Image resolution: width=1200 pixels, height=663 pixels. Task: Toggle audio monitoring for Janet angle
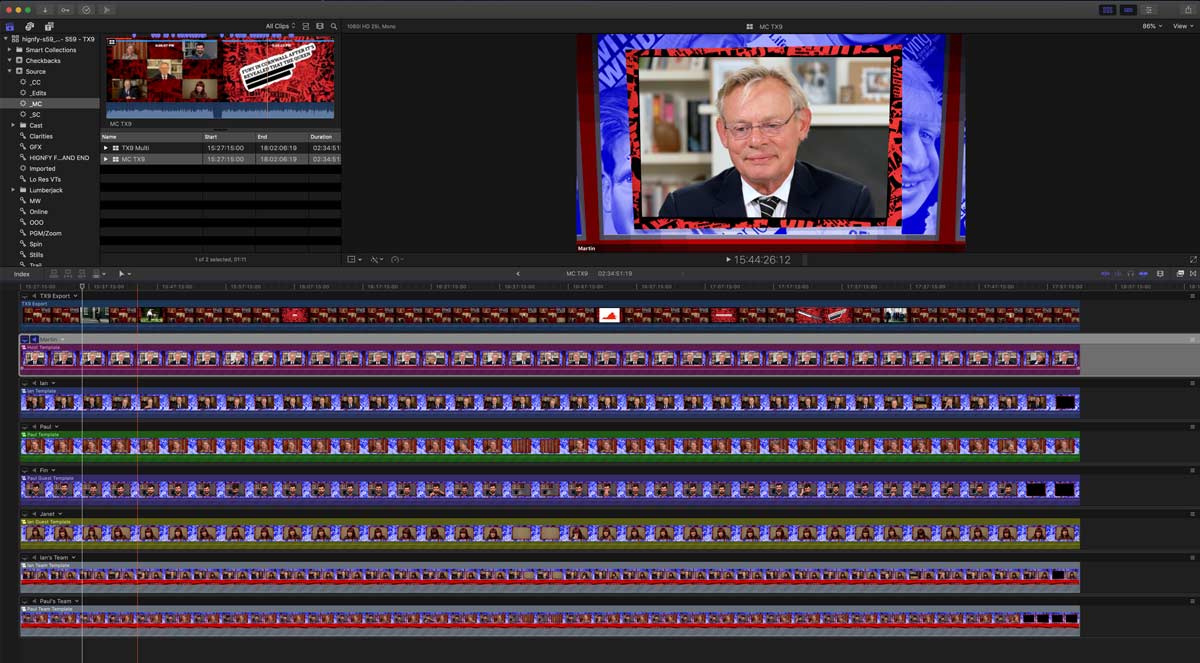[x=34, y=514]
